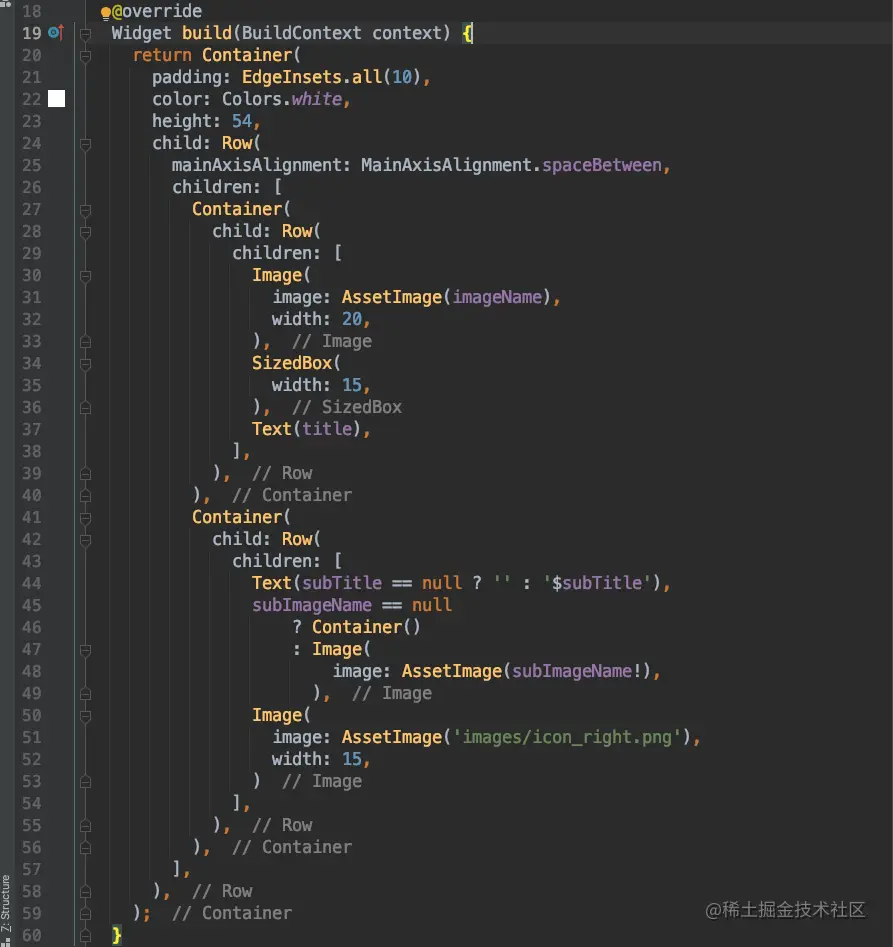Click the highlighted opening brace on line 19
893x947 pixels.
[x=467, y=33]
